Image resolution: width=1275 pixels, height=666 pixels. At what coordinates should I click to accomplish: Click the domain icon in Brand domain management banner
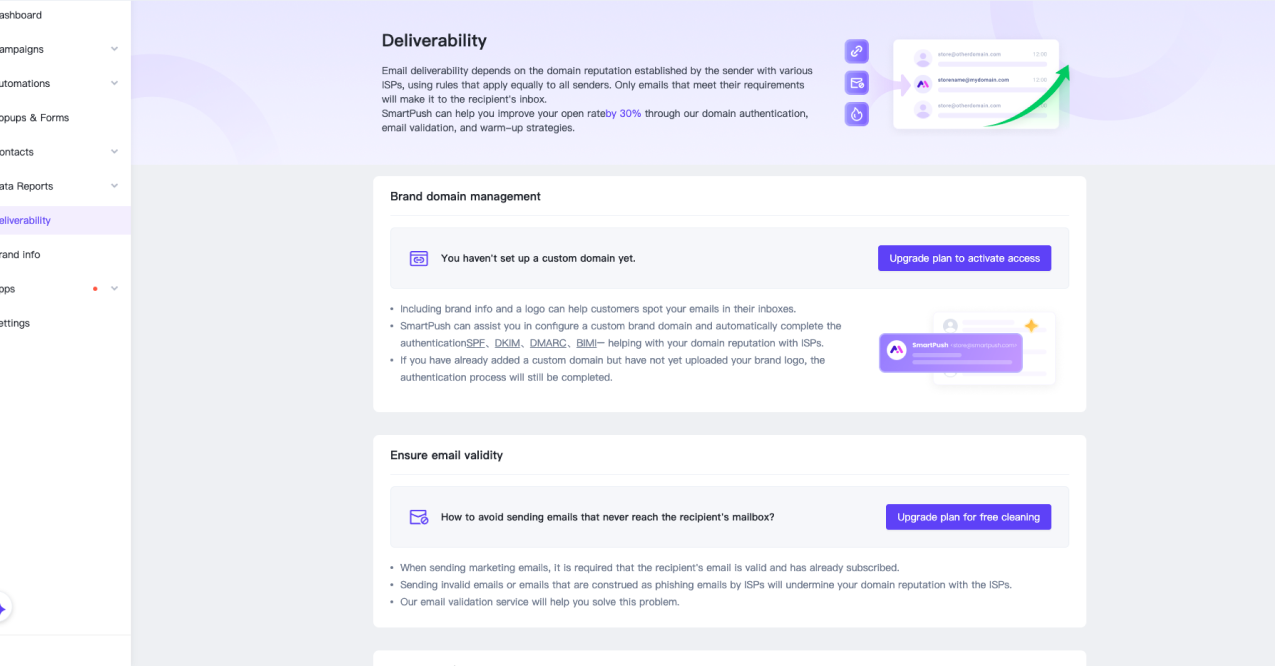418,257
